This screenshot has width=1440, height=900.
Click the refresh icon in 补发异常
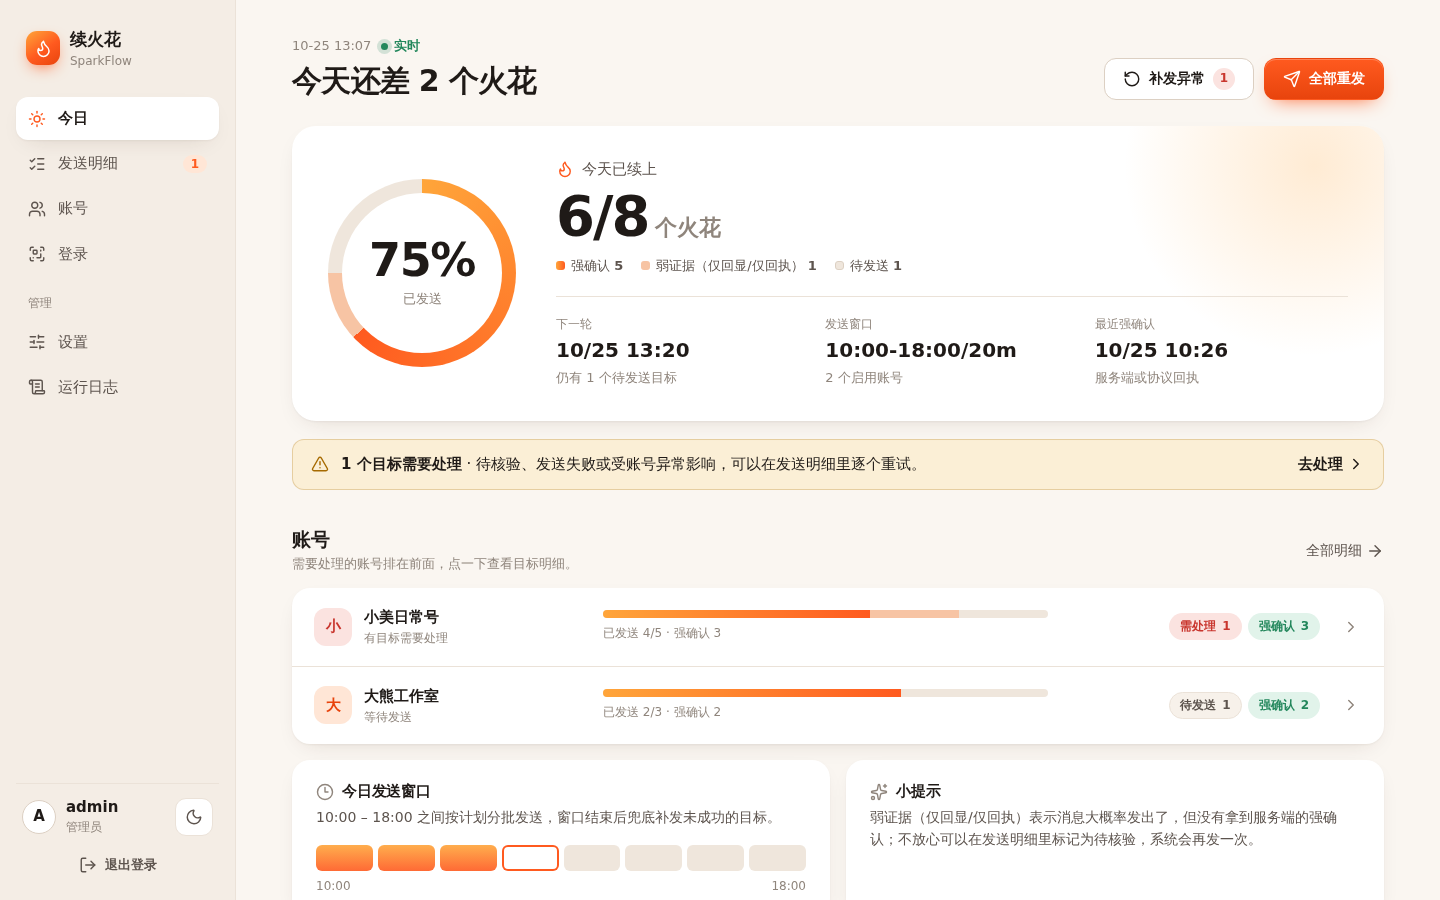tap(1132, 79)
